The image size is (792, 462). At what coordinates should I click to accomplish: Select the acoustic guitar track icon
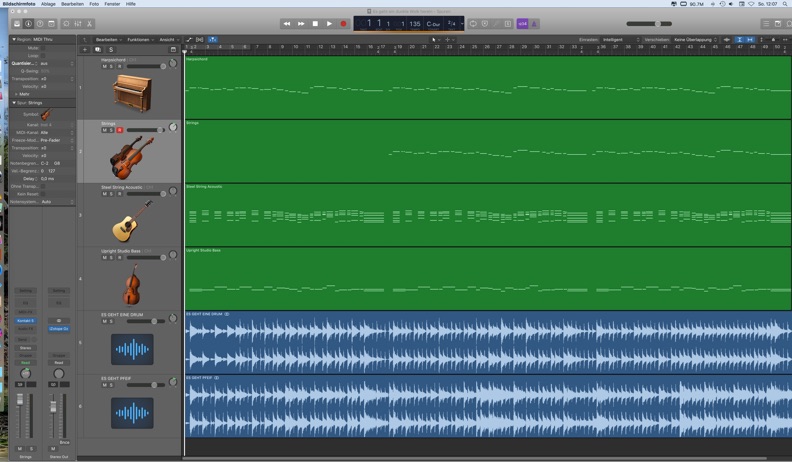132,221
